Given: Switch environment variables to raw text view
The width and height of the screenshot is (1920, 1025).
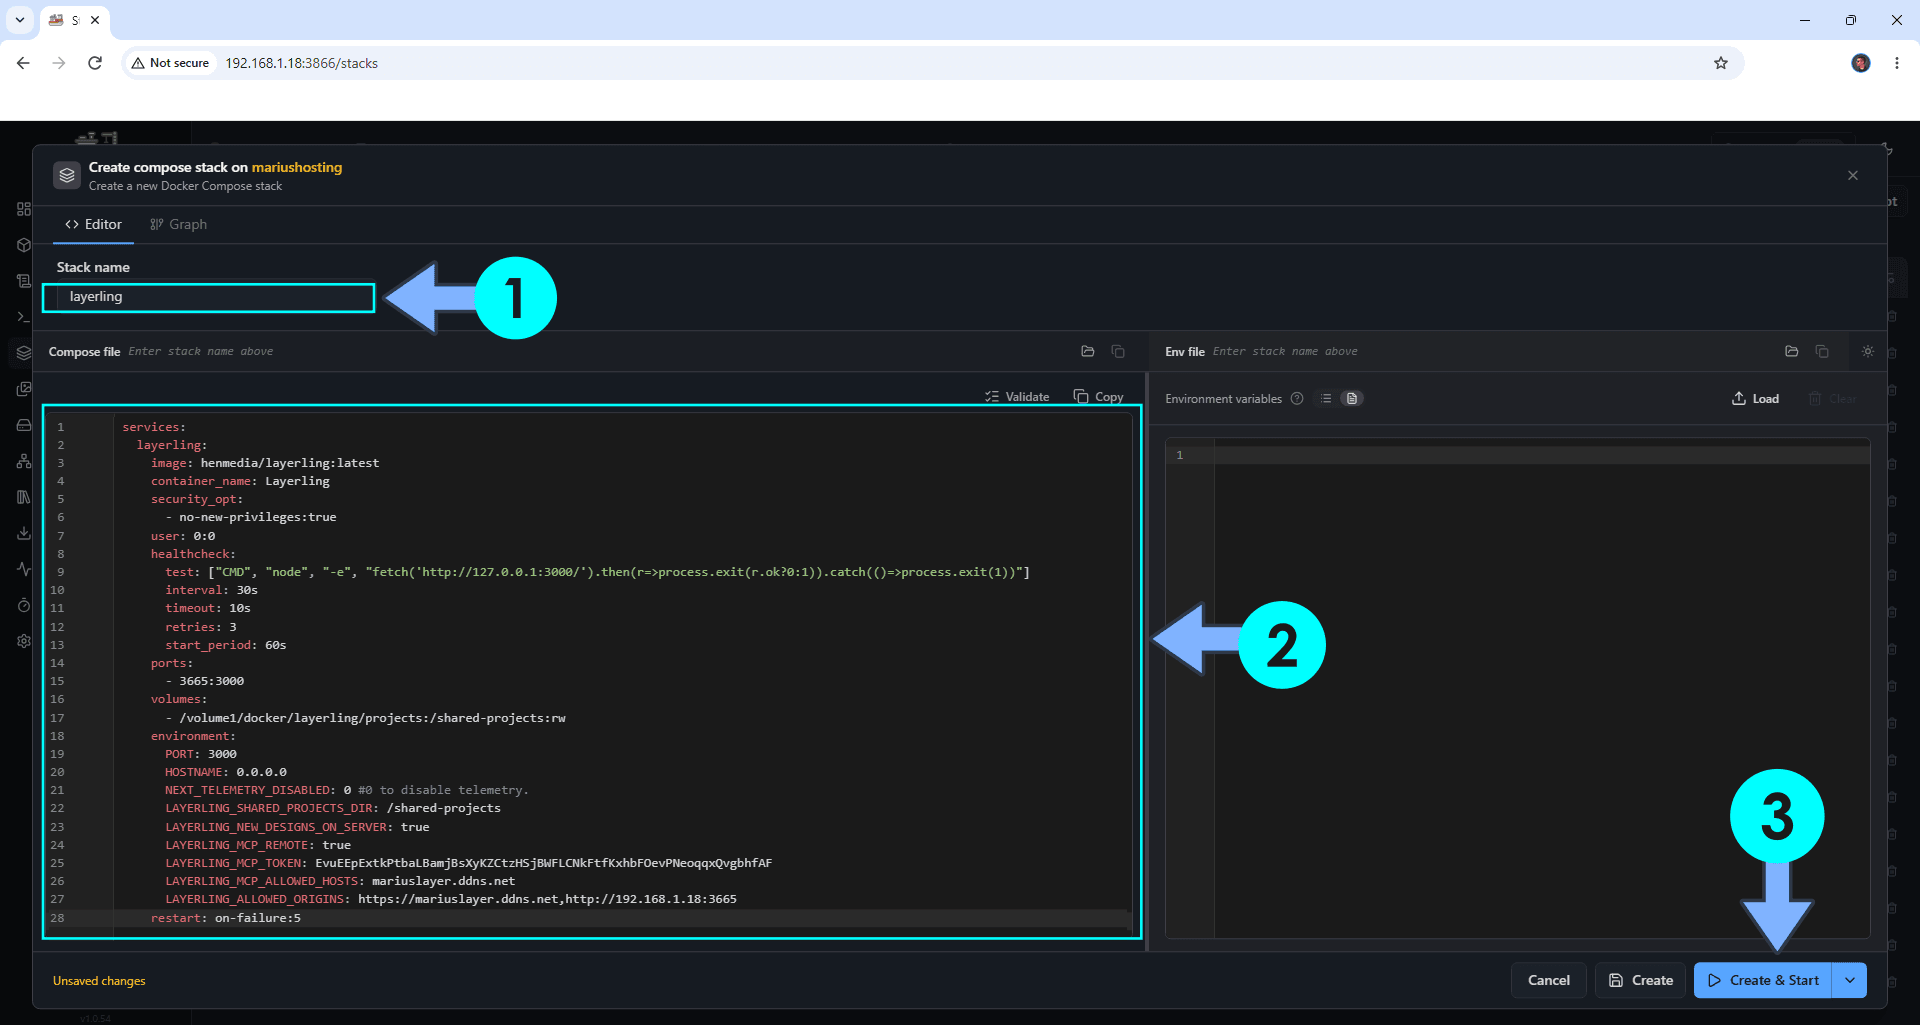Looking at the screenshot, I should tap(1352, 398).
